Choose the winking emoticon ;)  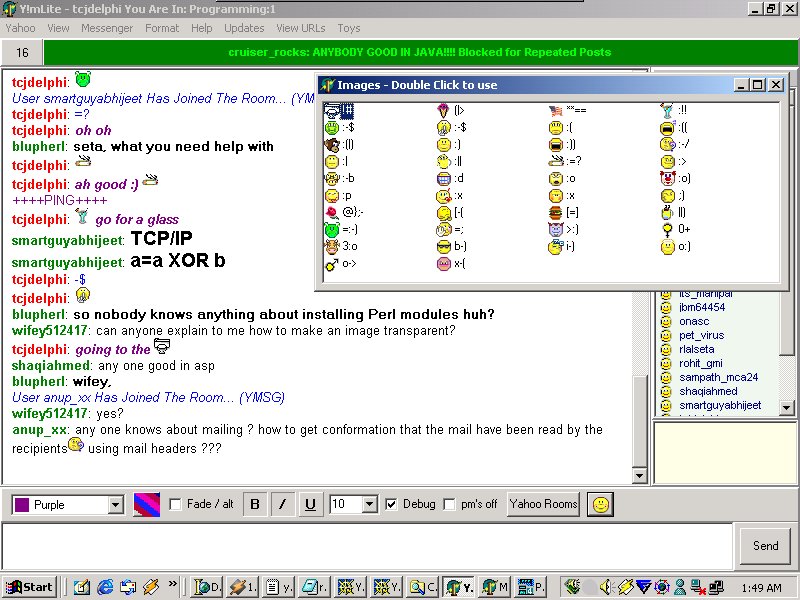click(672, 195)
